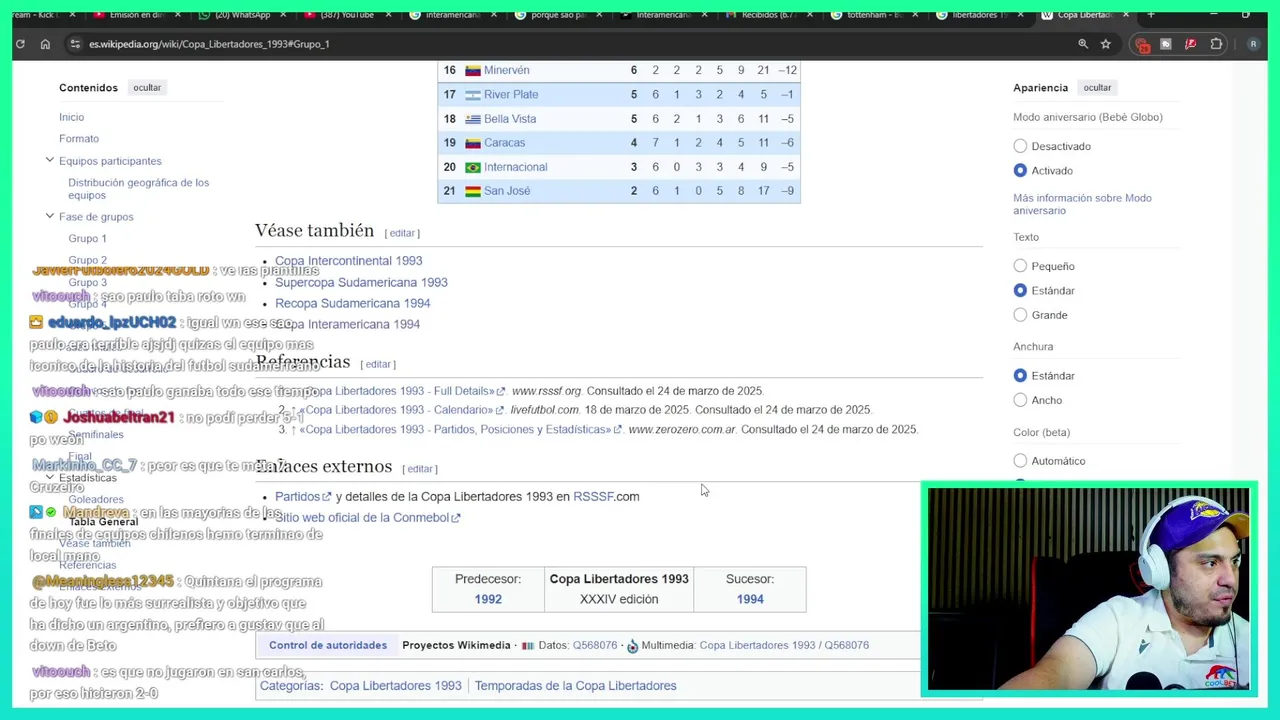The image size is (1280, 720).
Task: Close the tottenham search tab
Action: [916, 15]
